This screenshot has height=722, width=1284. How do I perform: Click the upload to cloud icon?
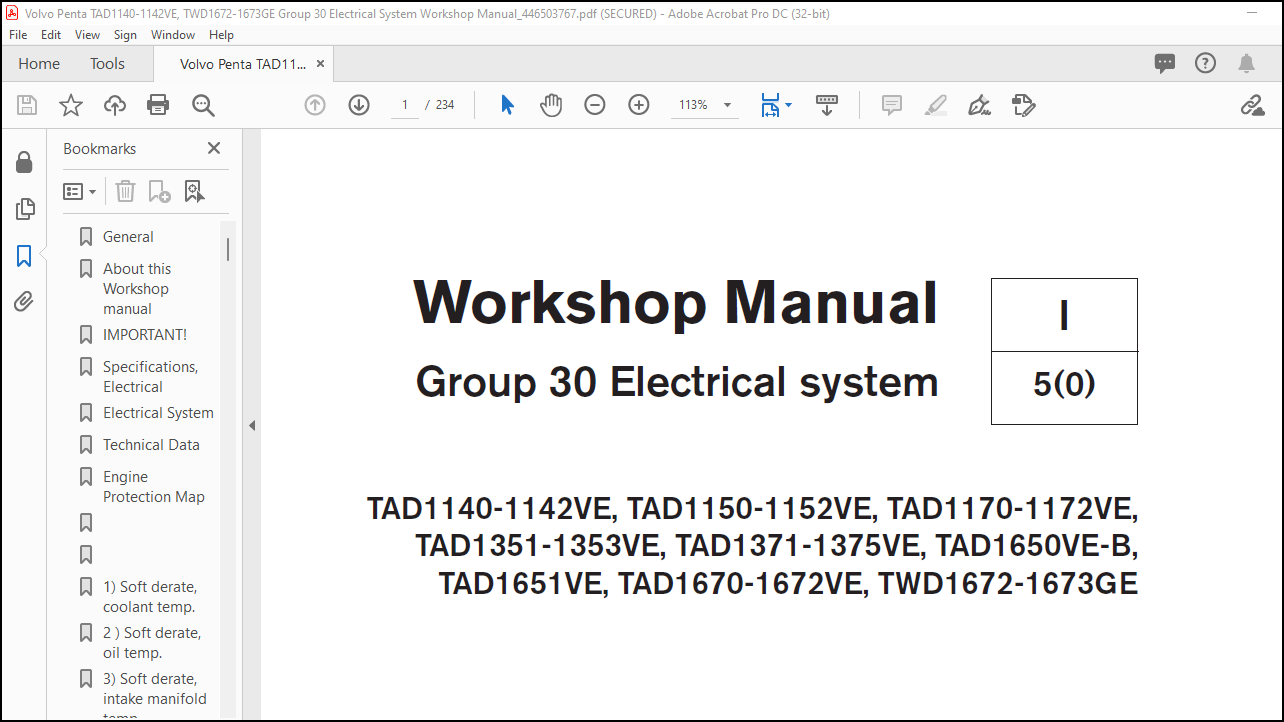(115, 105)
